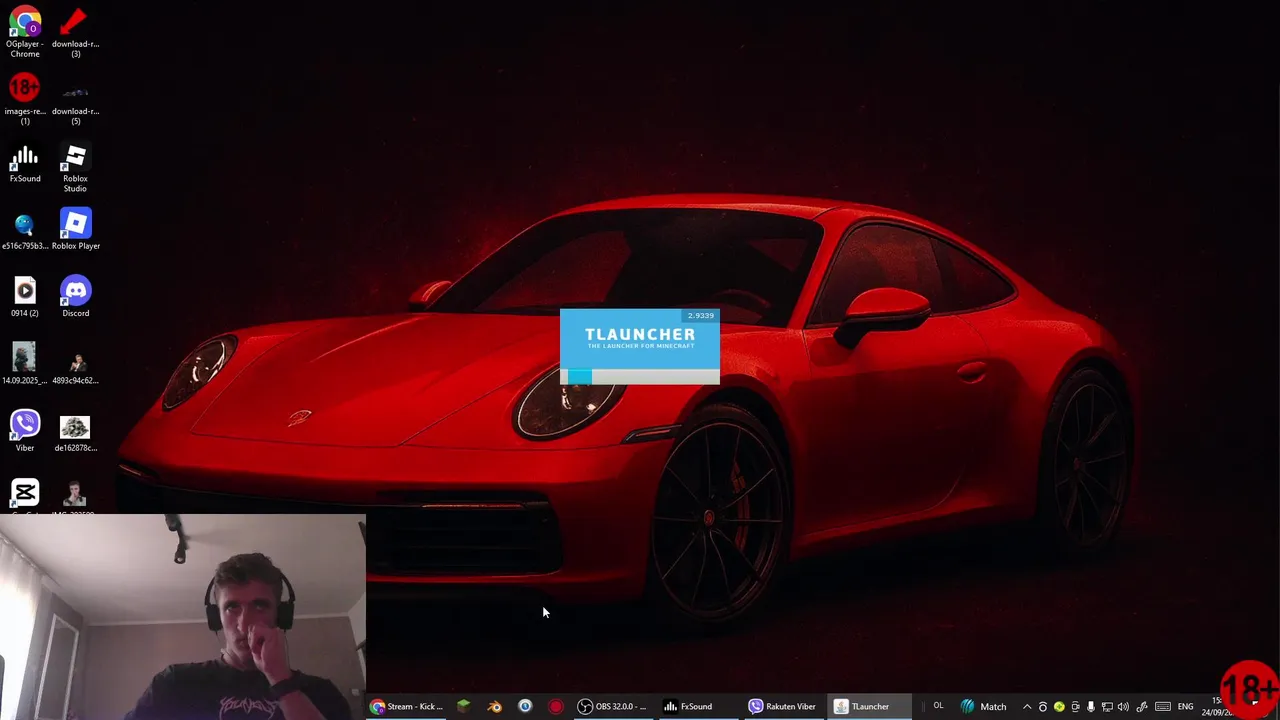Open the network tray icon
The width and height of the screenshot is (1280, 720).
coord(1107,707)
